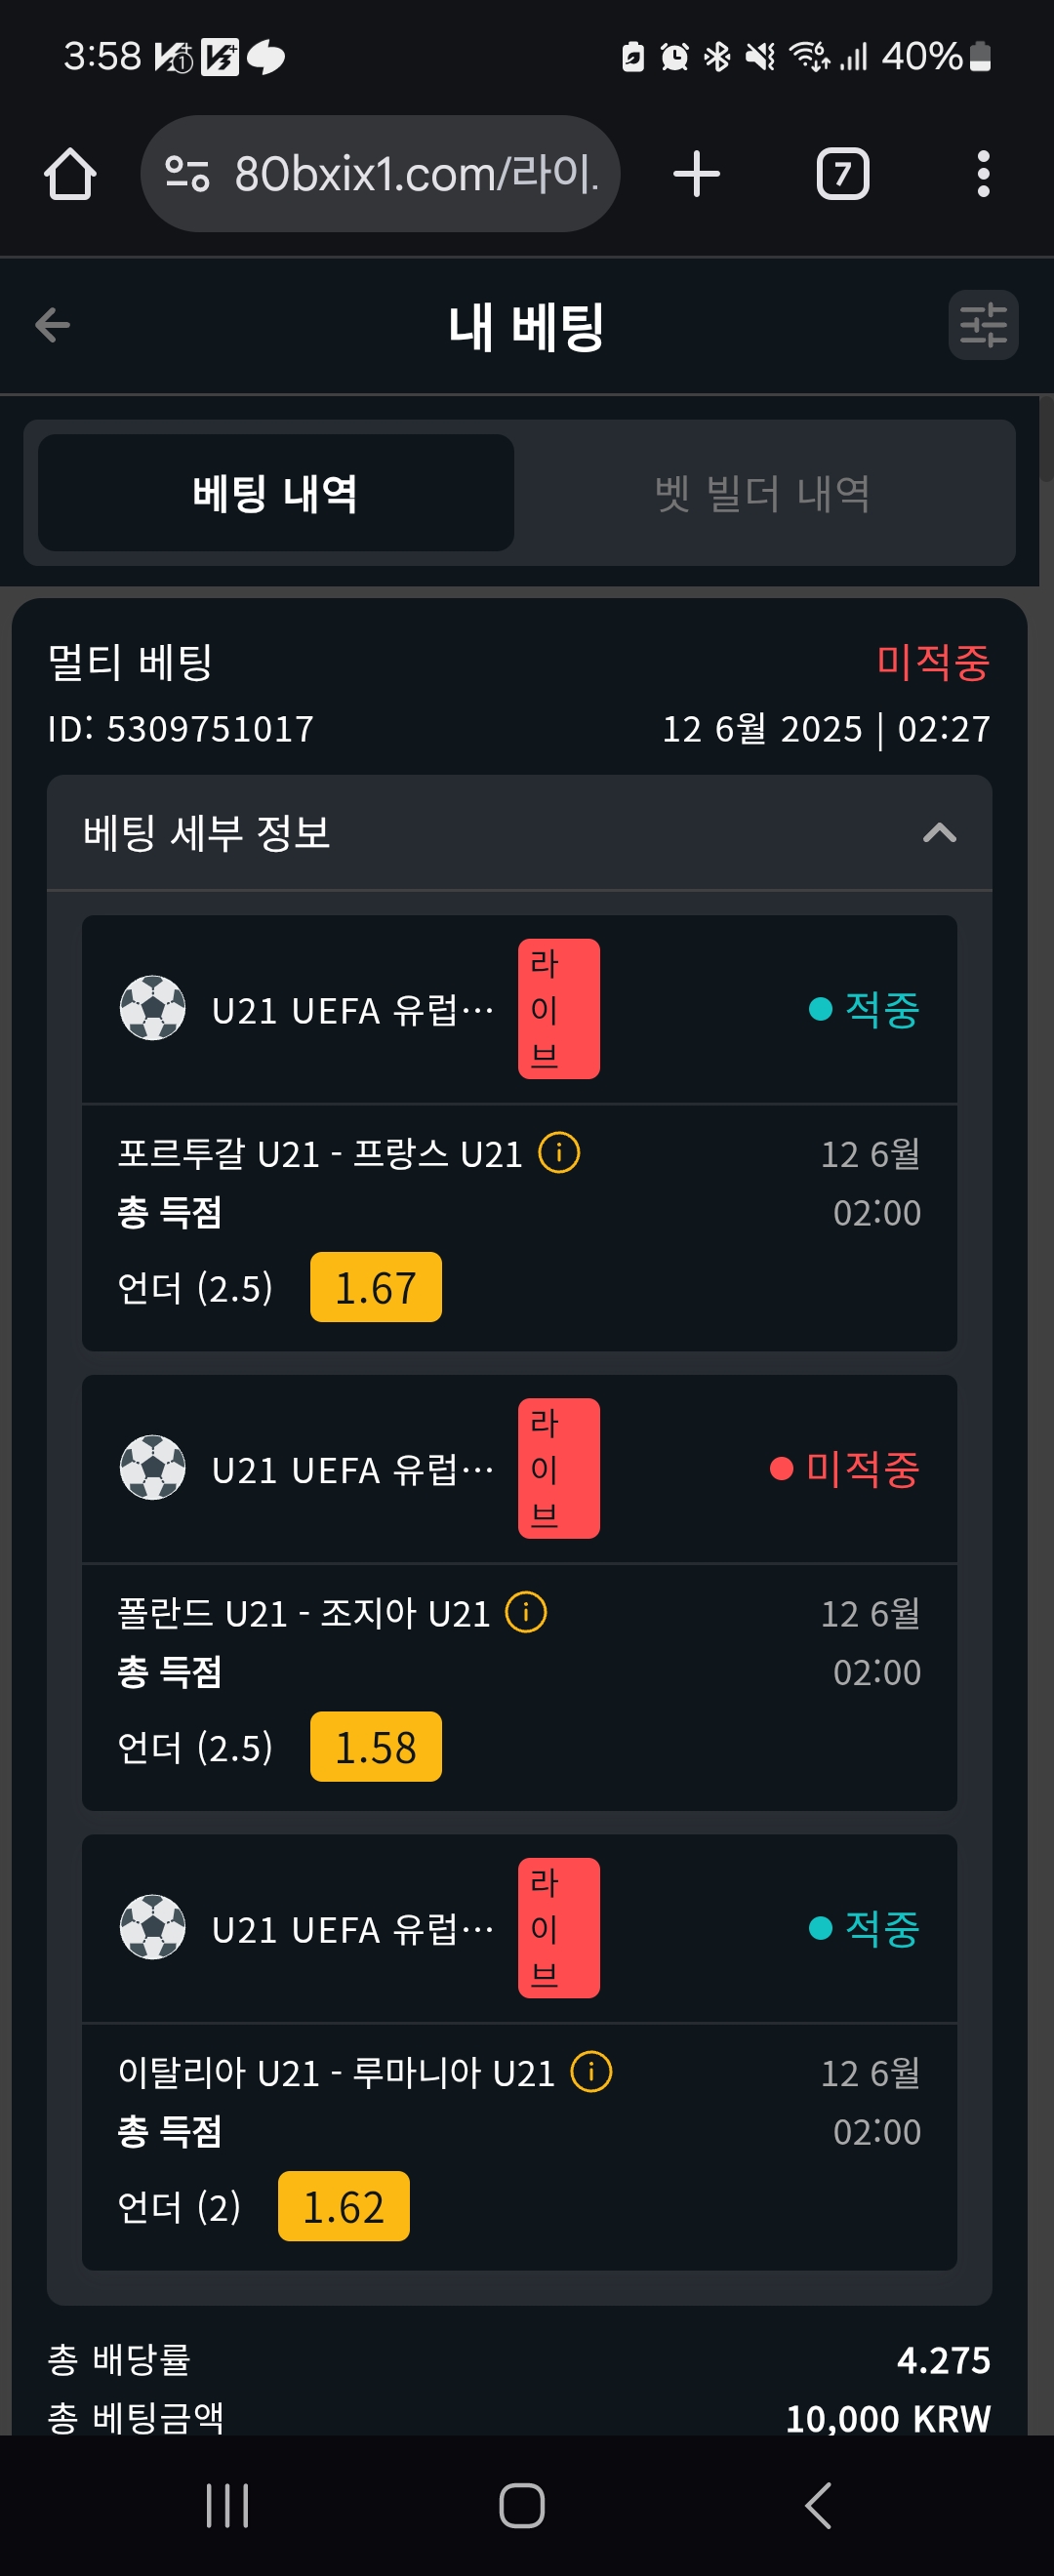Switch to the 벳 빌더 내역 tab
1054x2576 pixels.
click(x=762, y=493)
